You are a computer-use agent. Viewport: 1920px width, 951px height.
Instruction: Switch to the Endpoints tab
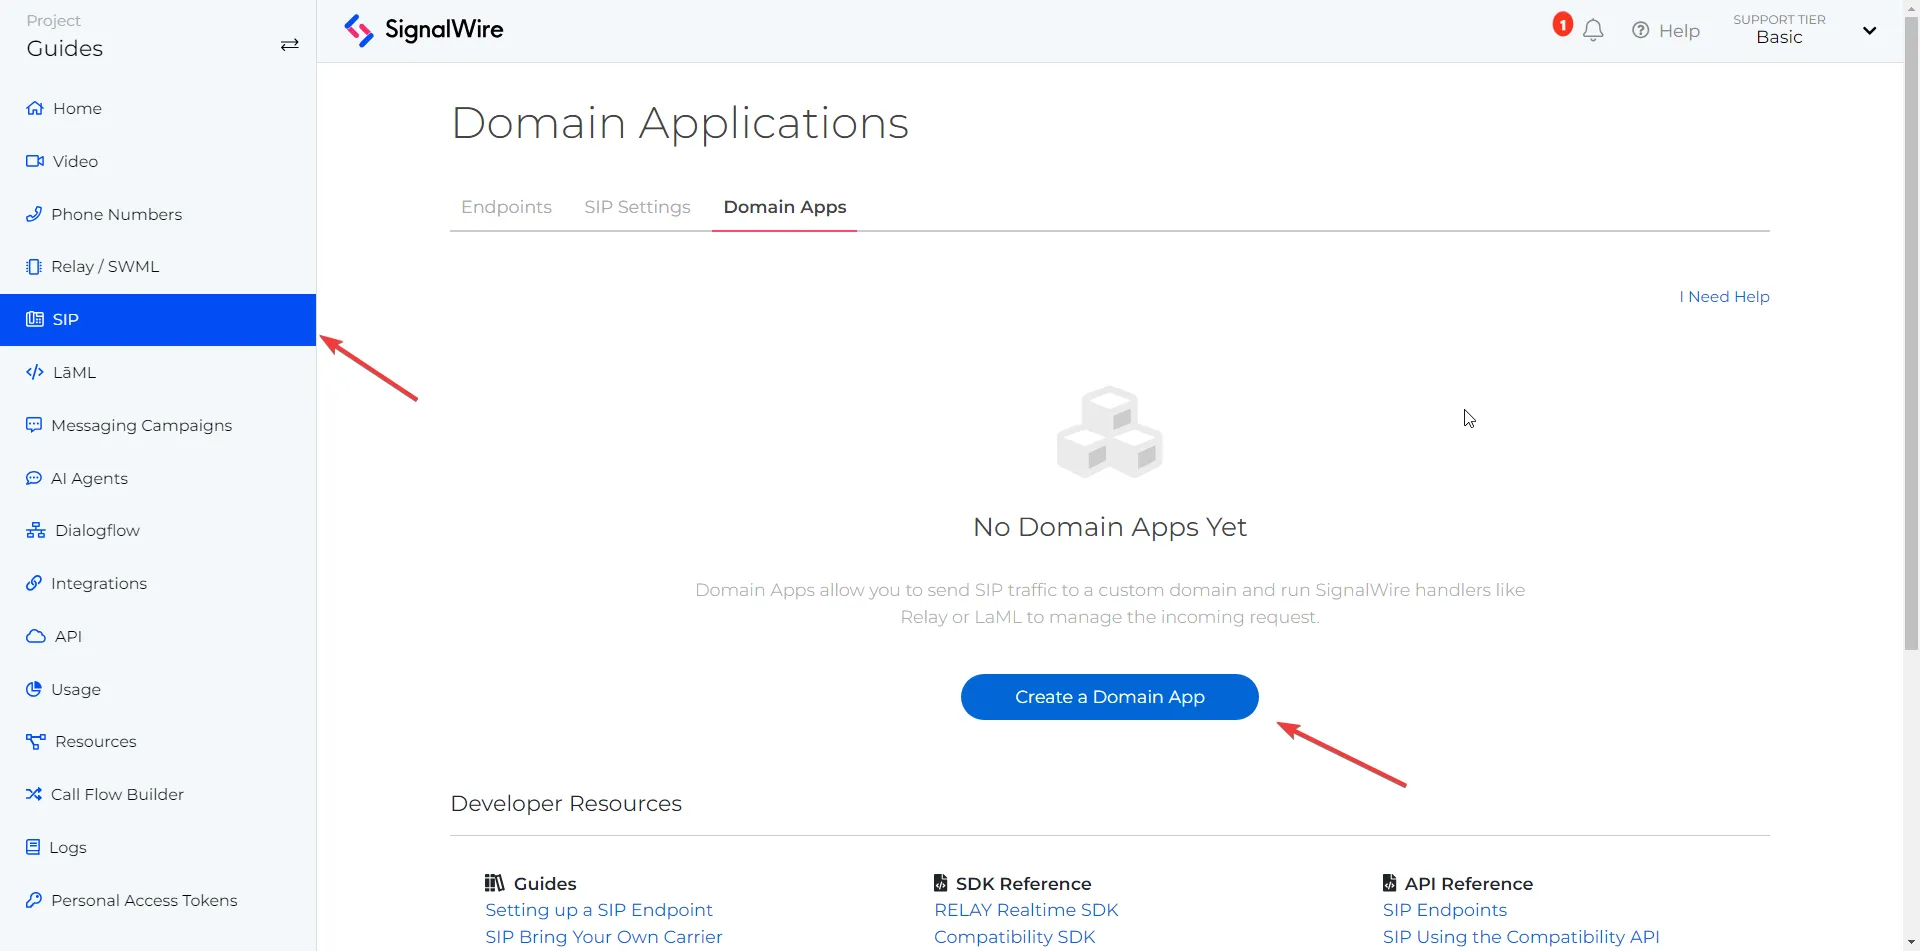506,207
